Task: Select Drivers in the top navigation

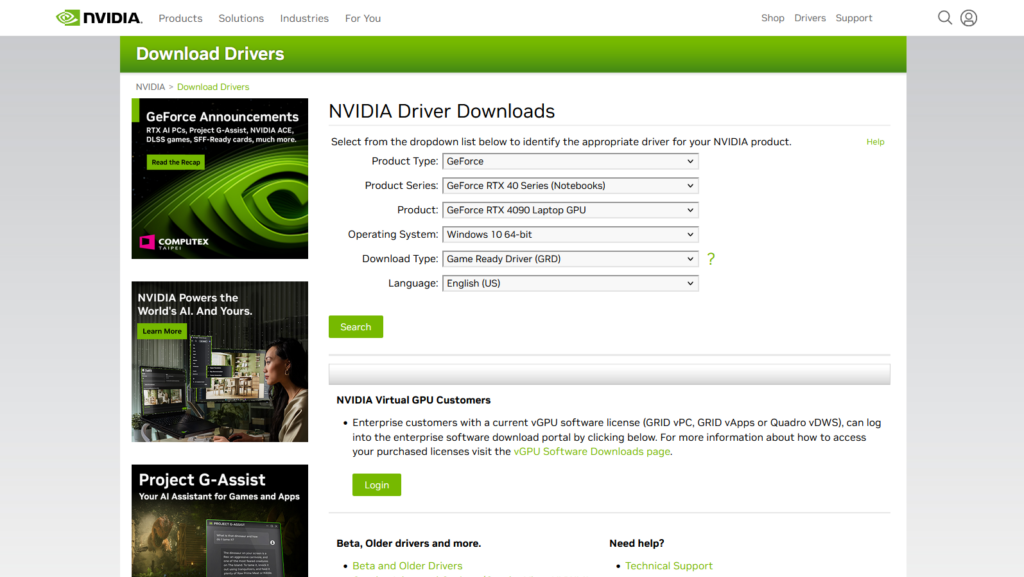Action: (810, 17)
